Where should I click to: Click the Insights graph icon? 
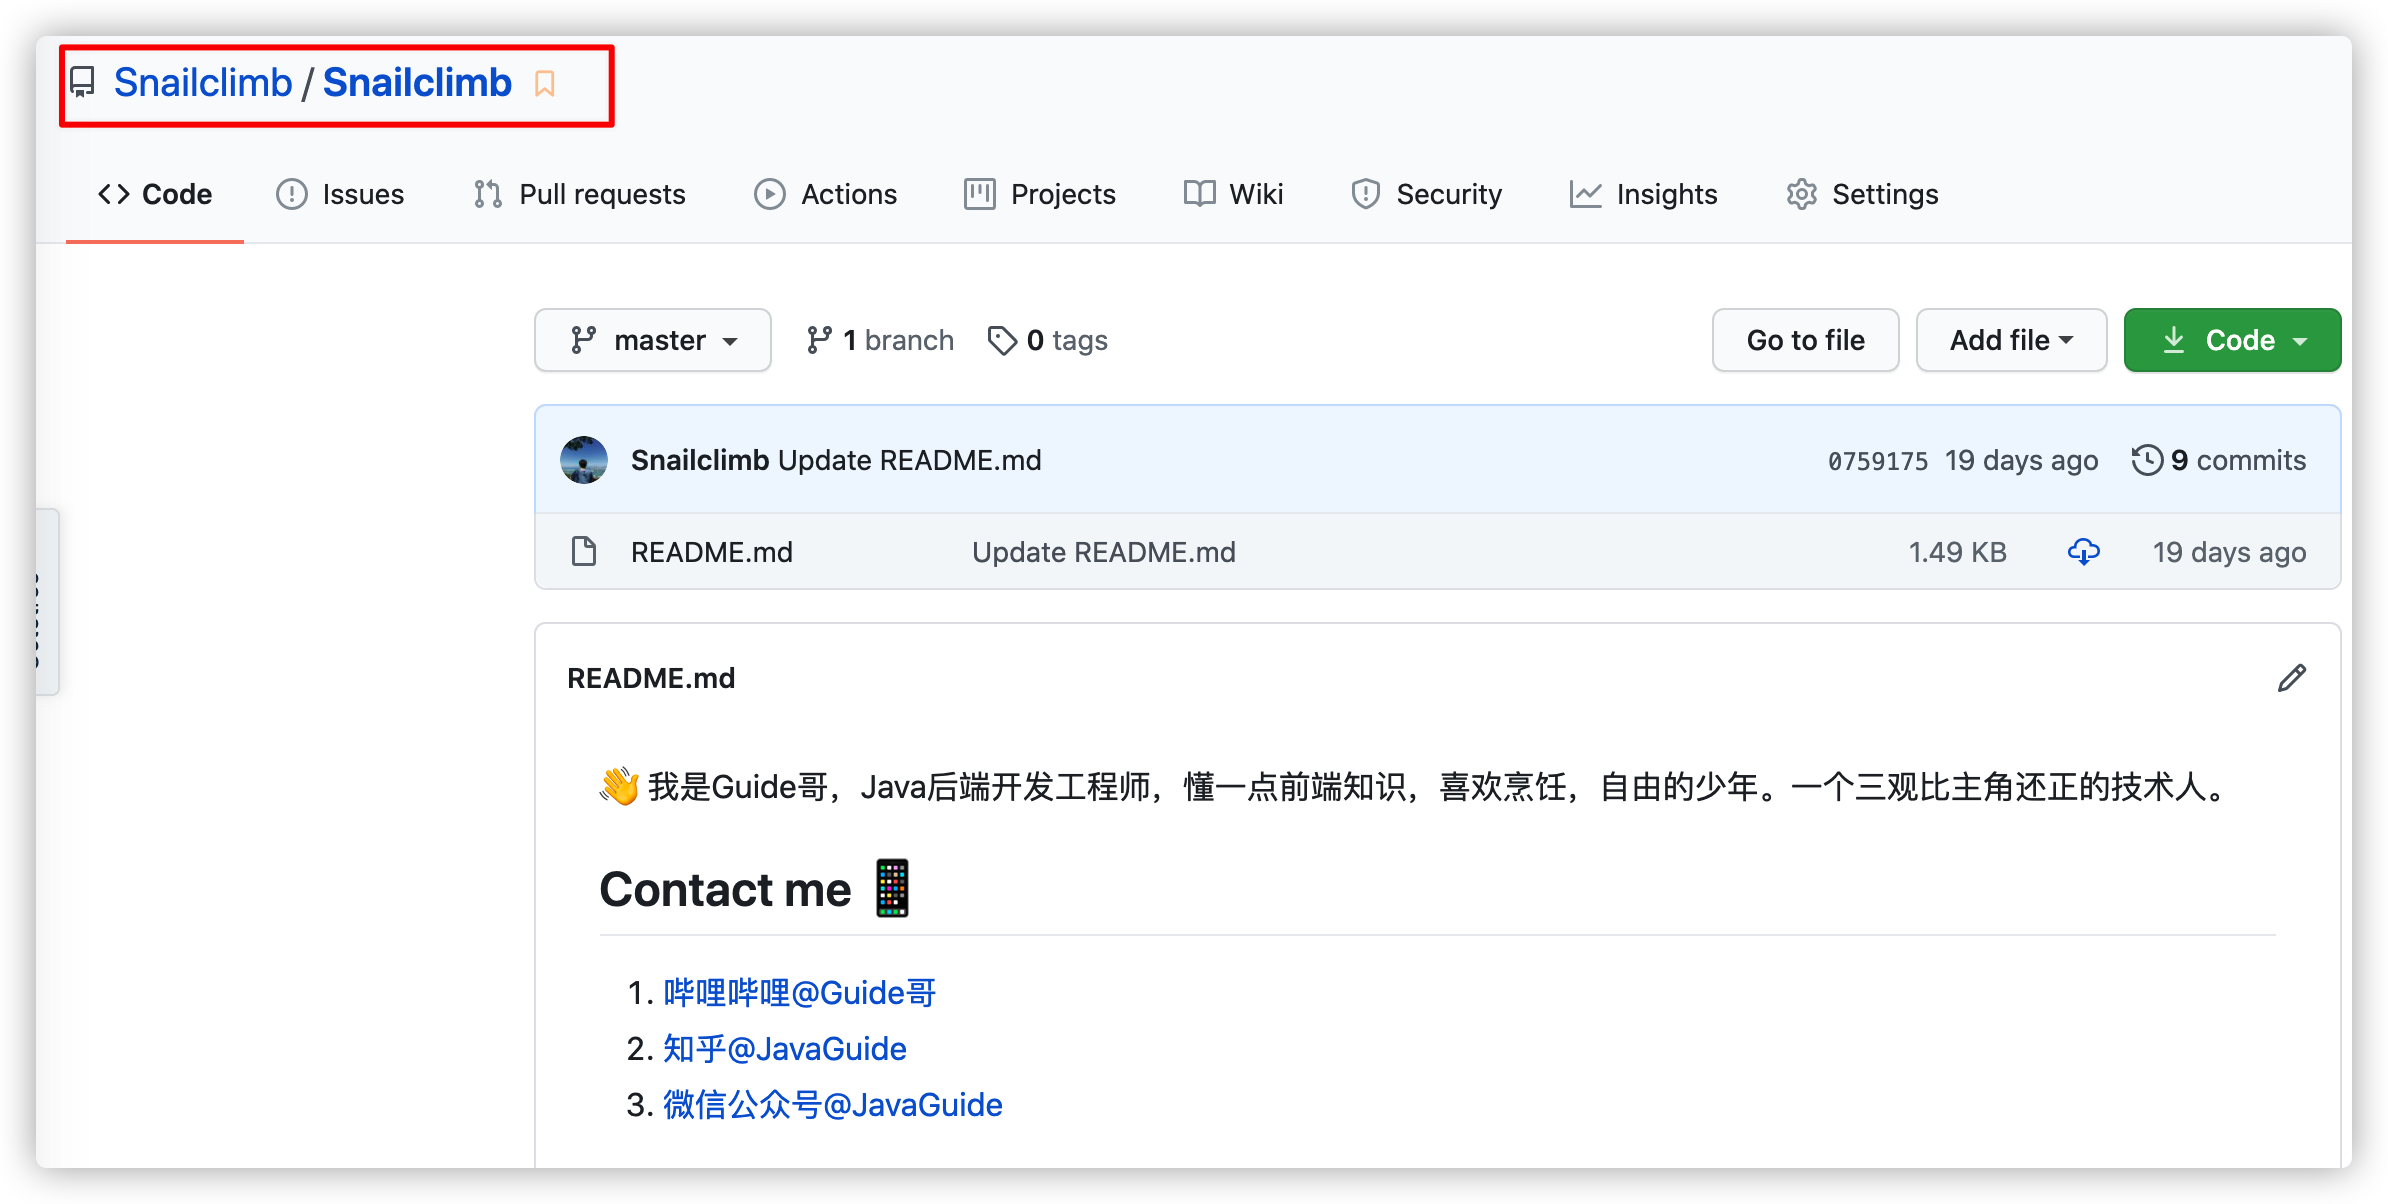[x=1586, y=194]
